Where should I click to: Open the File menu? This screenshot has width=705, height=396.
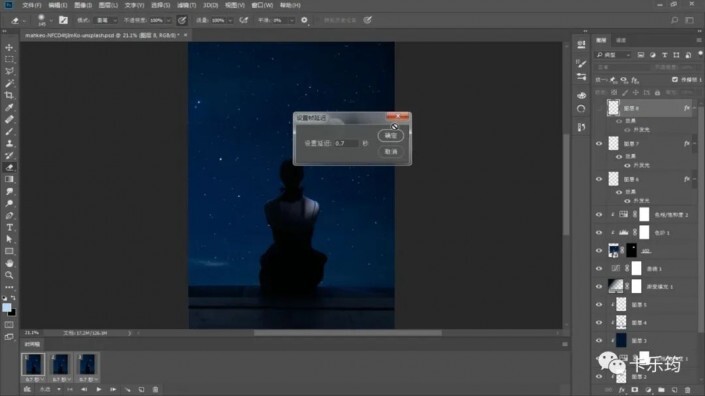click(31, 5)
